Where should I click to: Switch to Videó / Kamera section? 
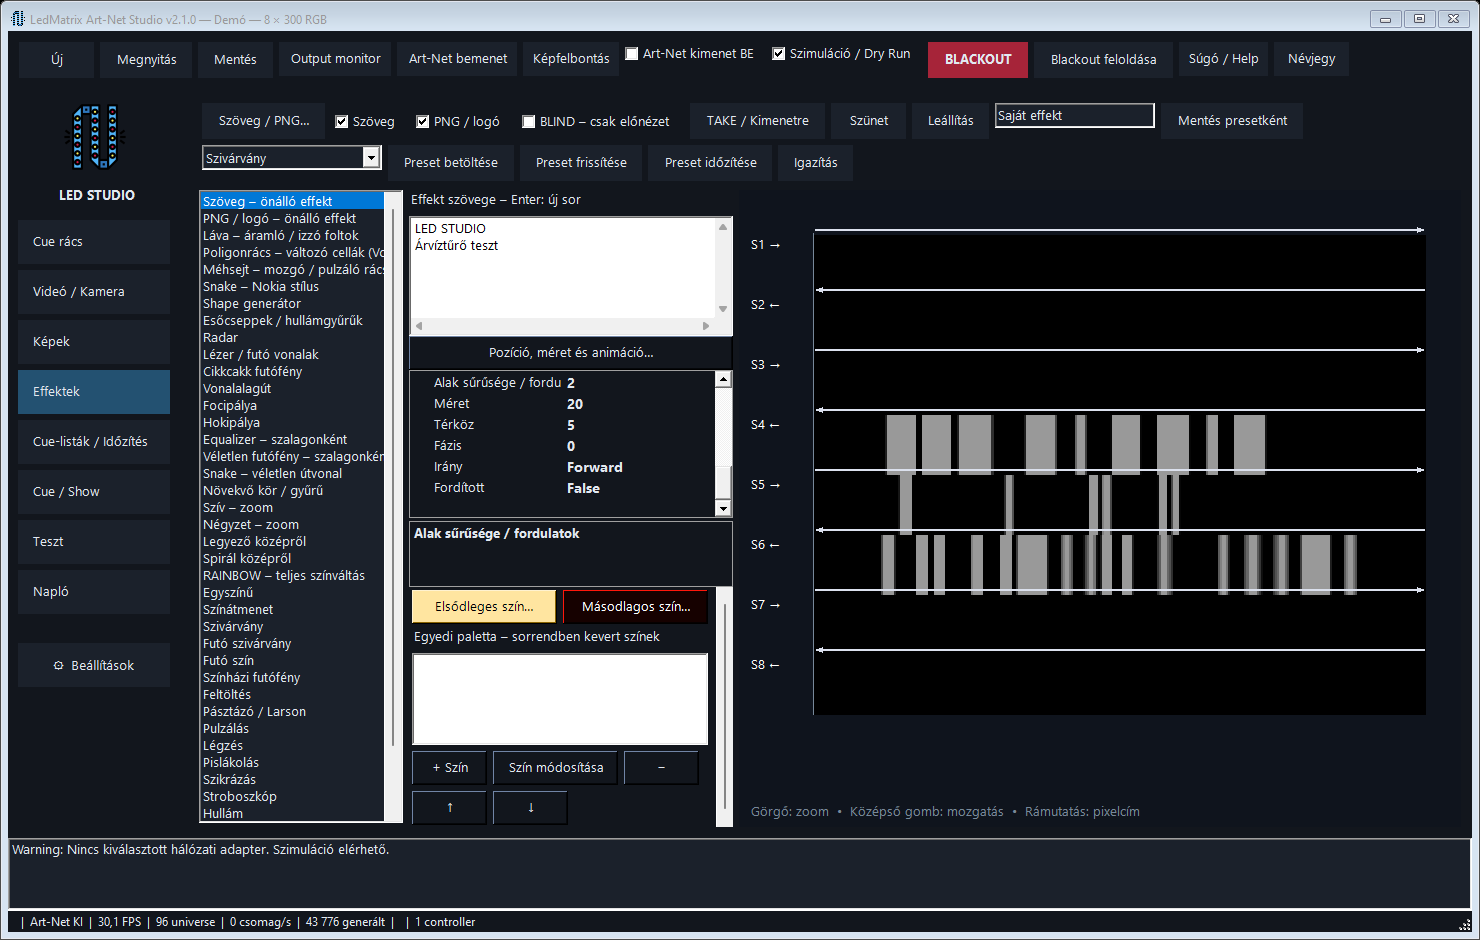point(94,292)
